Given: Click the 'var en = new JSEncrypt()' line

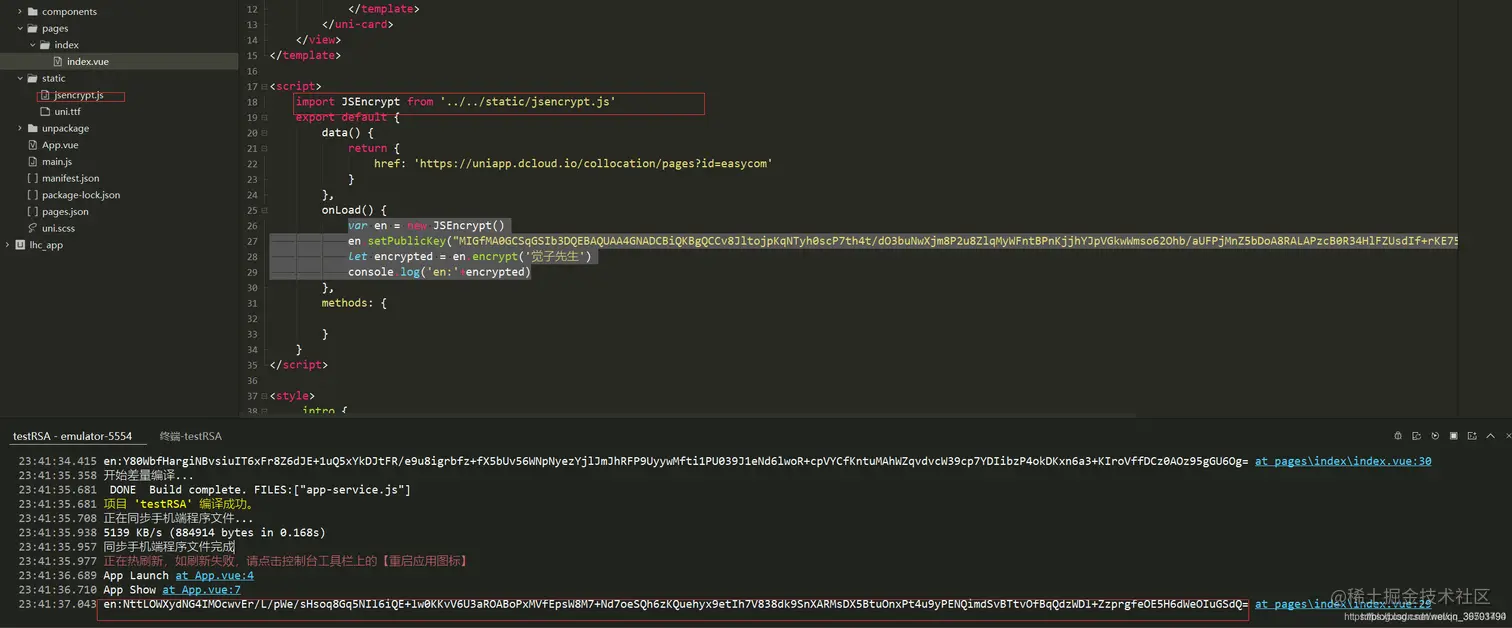Looking at the screenshot, I should tap(427, 225).
